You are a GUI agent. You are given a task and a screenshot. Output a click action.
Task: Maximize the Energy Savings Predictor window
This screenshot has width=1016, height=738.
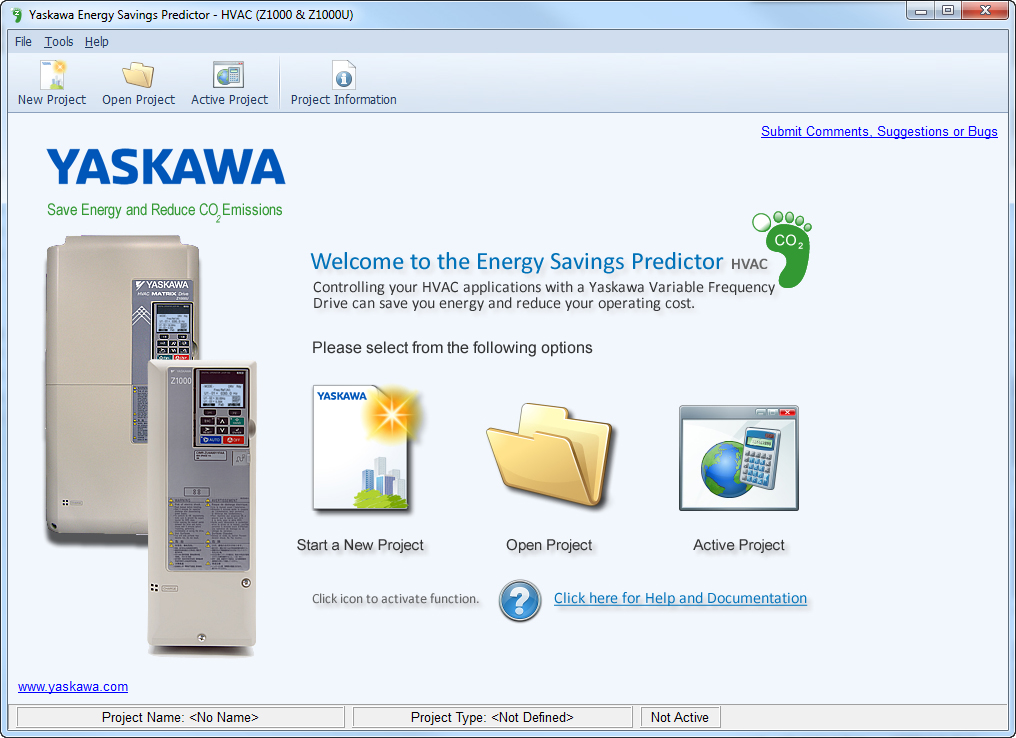point(948,11)
